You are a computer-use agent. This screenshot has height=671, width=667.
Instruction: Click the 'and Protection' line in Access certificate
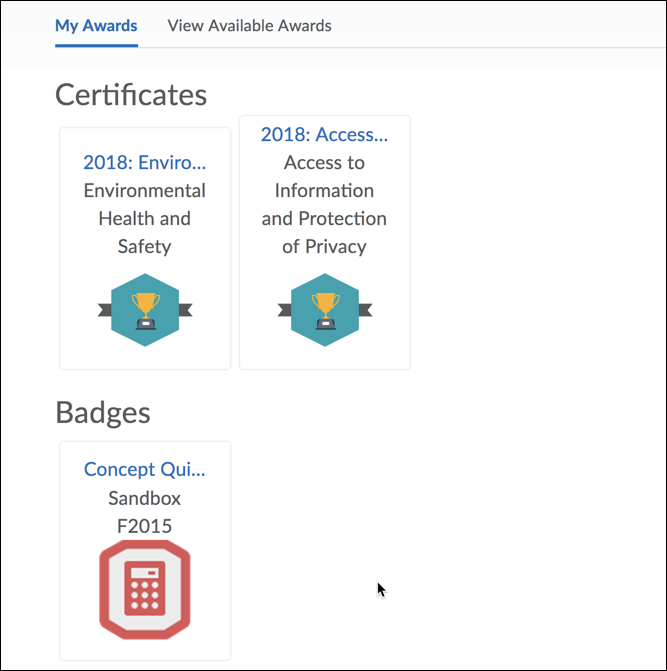pos(325,218)
